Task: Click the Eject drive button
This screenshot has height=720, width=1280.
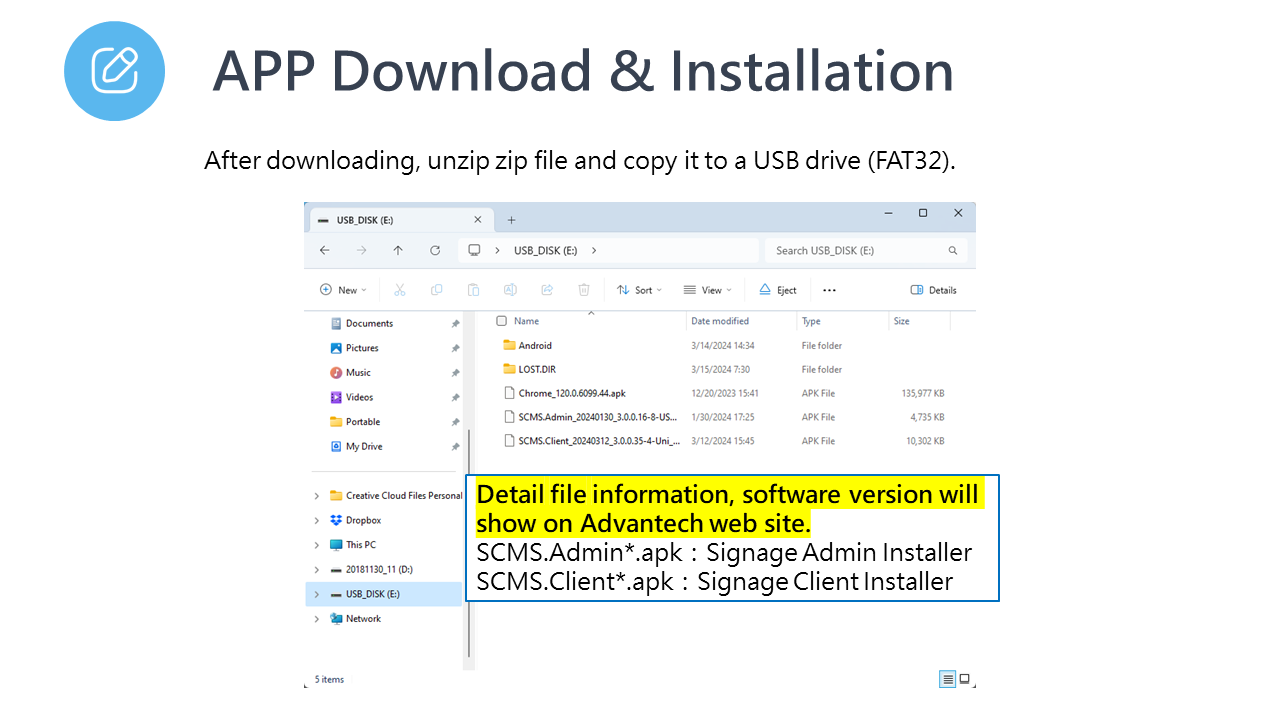Action: tap(777, 290)
